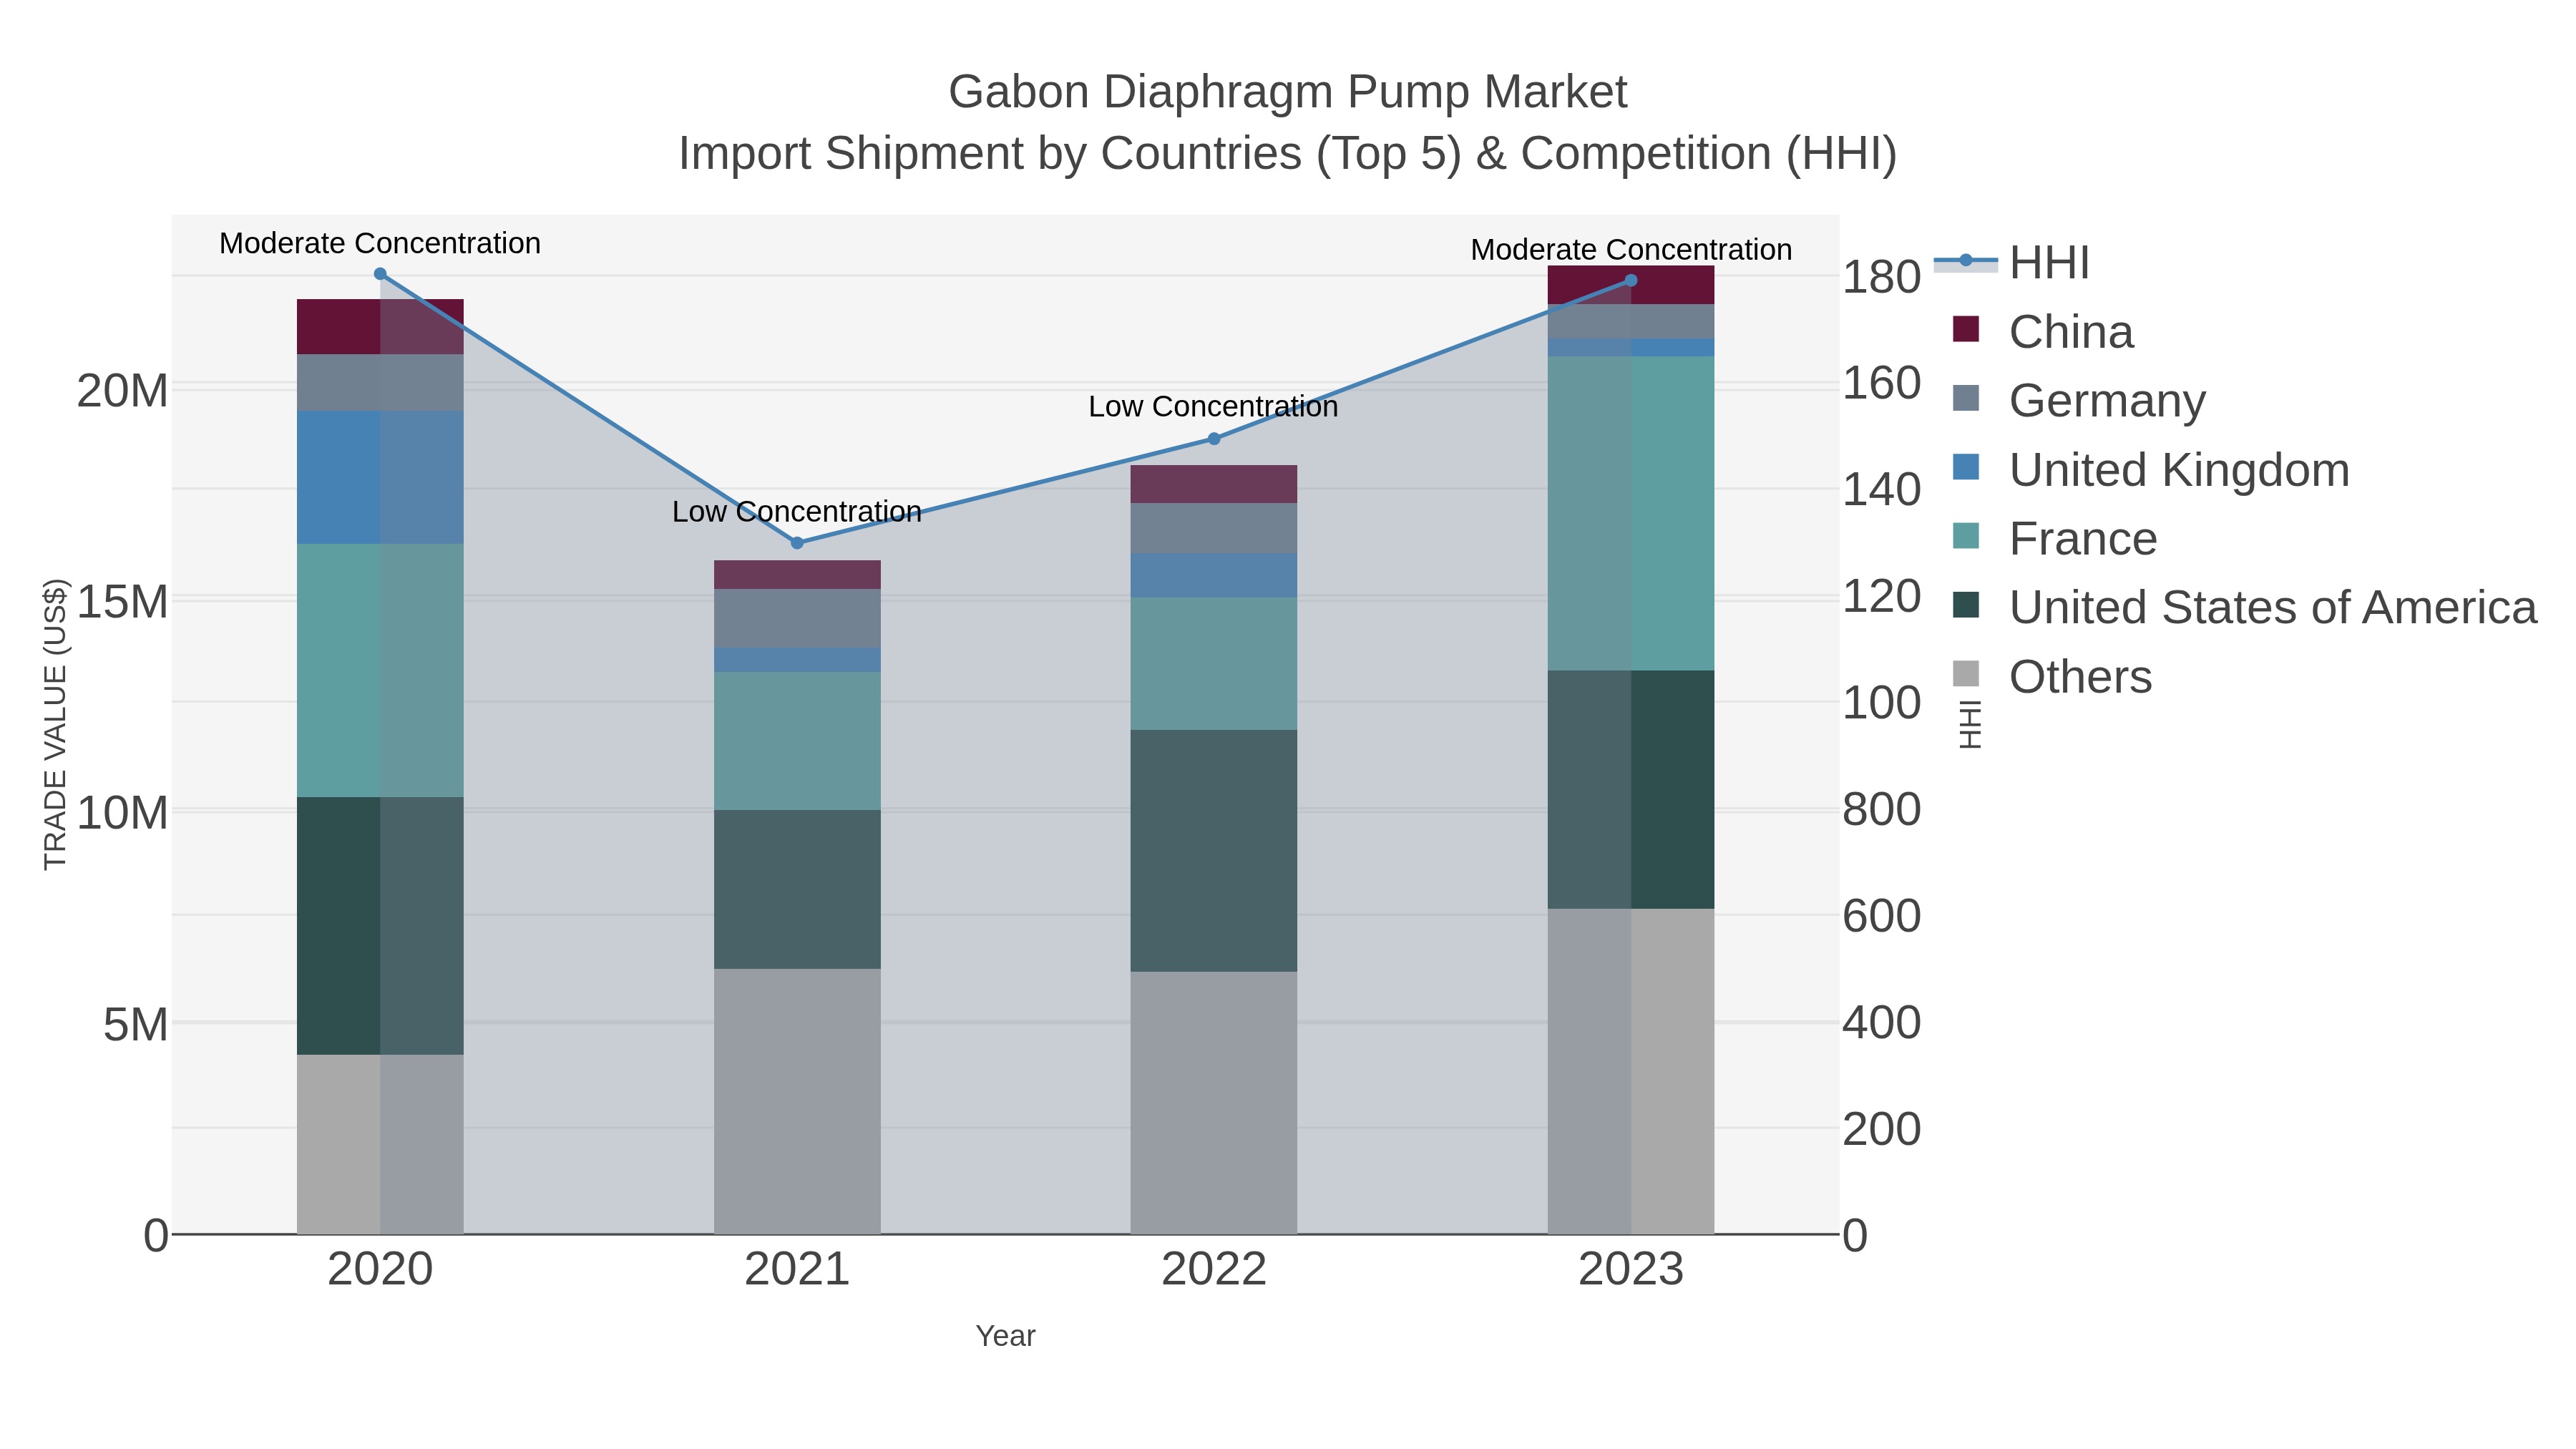Viewport: 2576px width, 1449px height.
Task: Click the Others gray swatch in legend
Action: point(1966,674)
